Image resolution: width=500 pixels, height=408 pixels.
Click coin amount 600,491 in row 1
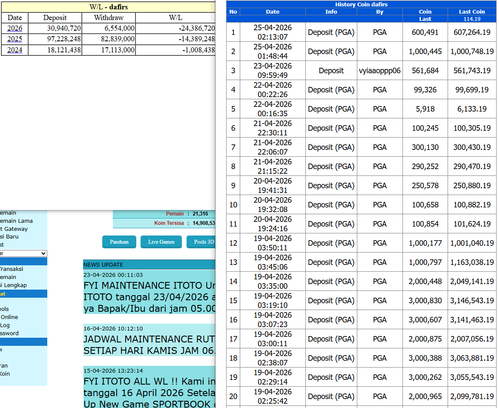(x=425, y=32)
